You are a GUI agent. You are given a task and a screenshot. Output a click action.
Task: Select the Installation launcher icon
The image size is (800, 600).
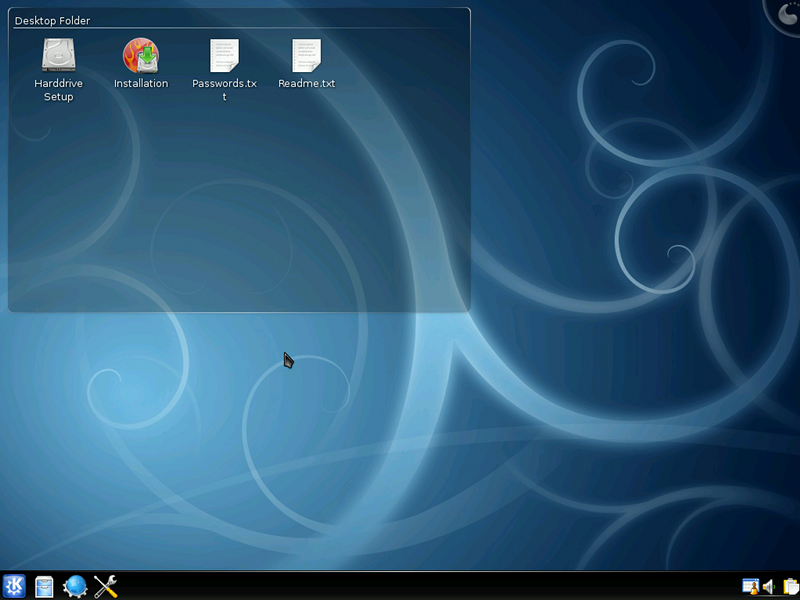pyautogui.click(x=141, y=55)
